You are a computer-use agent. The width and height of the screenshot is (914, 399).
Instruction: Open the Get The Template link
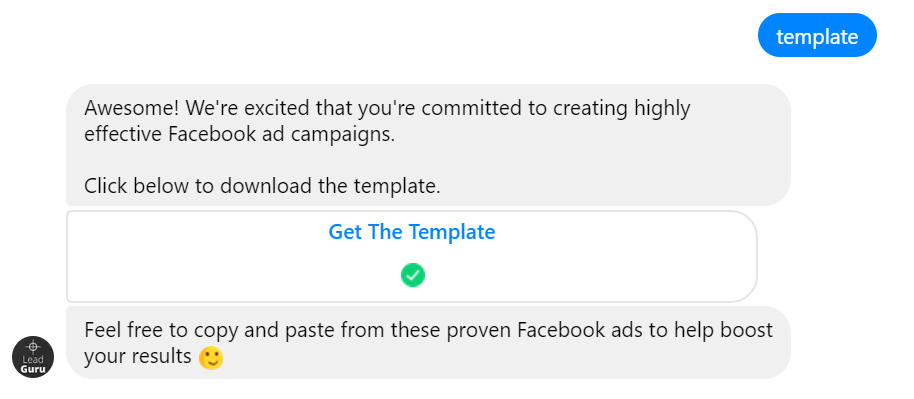tap(412, 232)
